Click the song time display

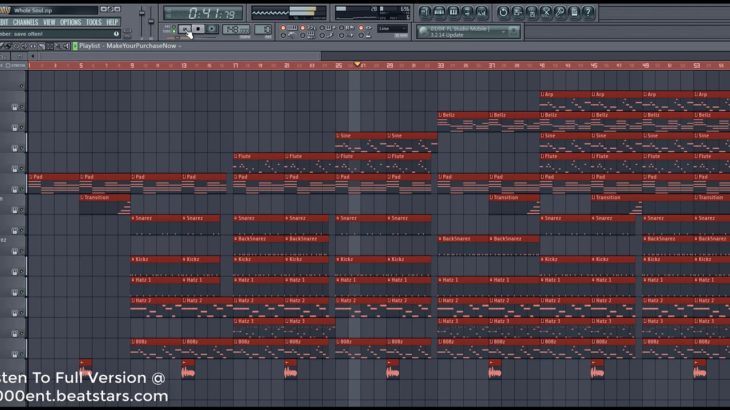click(204, 13)
